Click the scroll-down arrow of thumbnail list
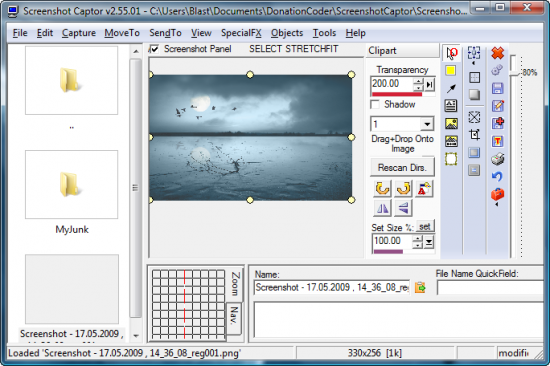Screen dimensions: 550x366 (x=136, y=336)
